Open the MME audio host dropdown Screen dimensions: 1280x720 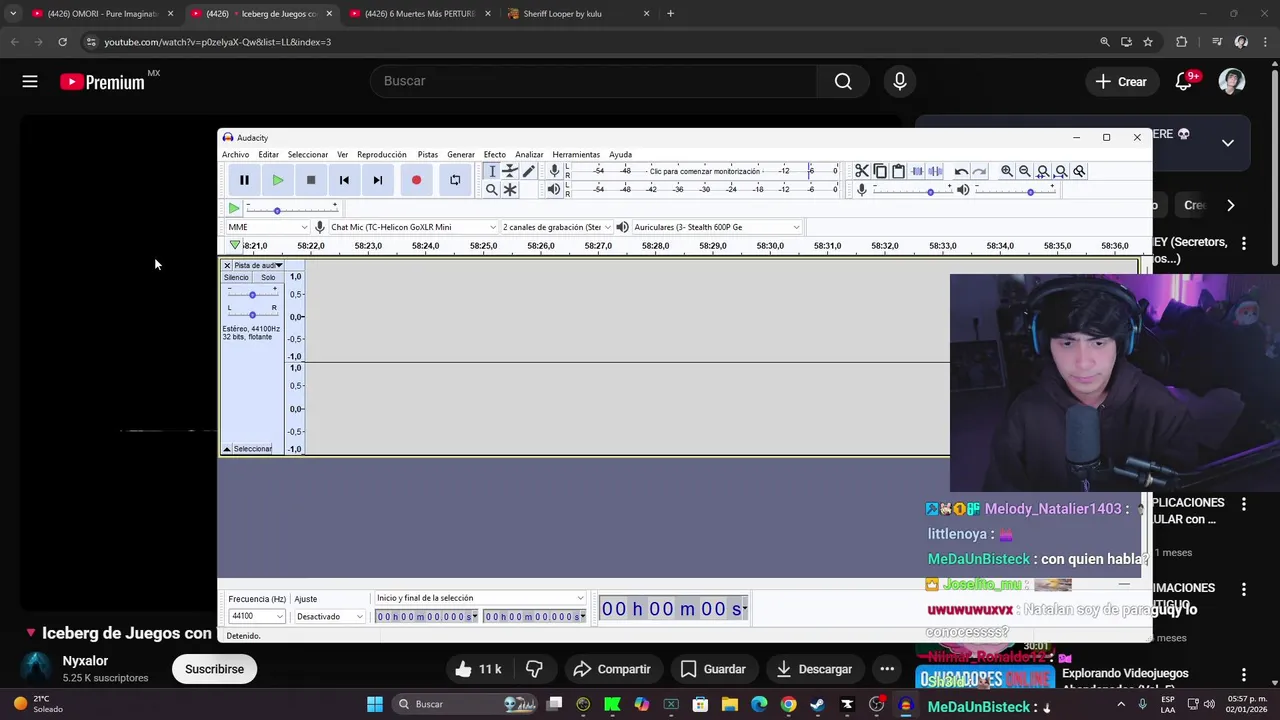click(x=267, y=227)
